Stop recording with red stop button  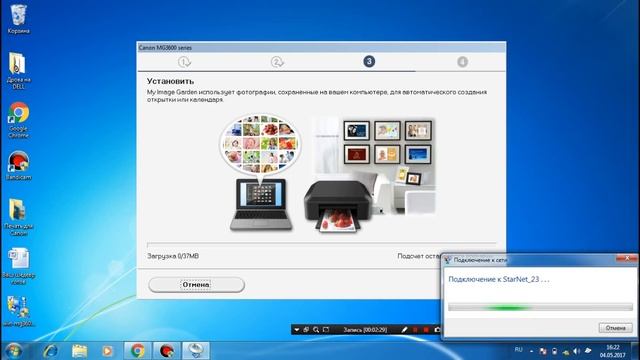426,329
